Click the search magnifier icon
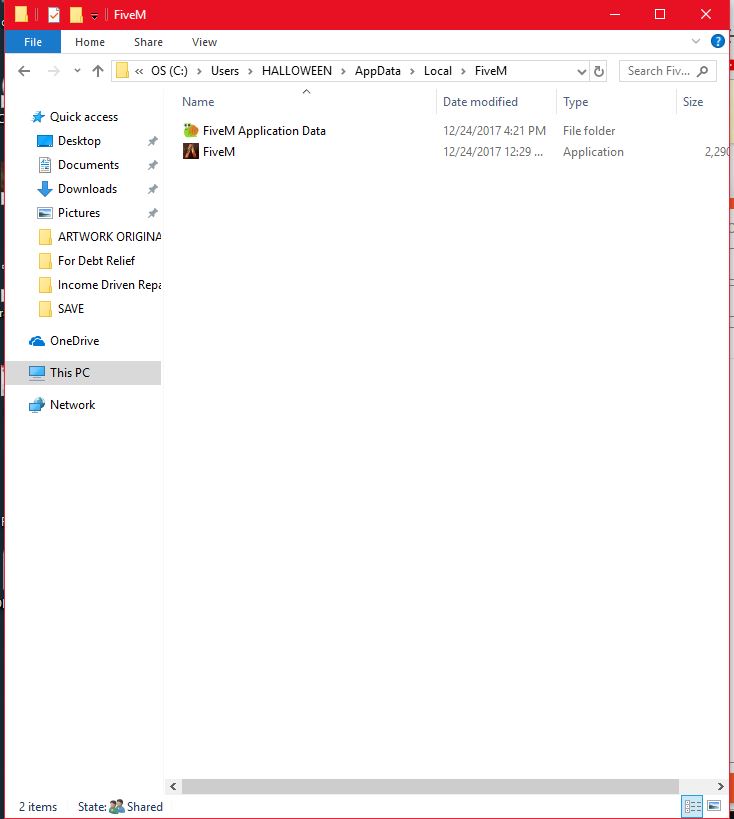The height and width of the screenshot is (819, 734). [703, 71]
